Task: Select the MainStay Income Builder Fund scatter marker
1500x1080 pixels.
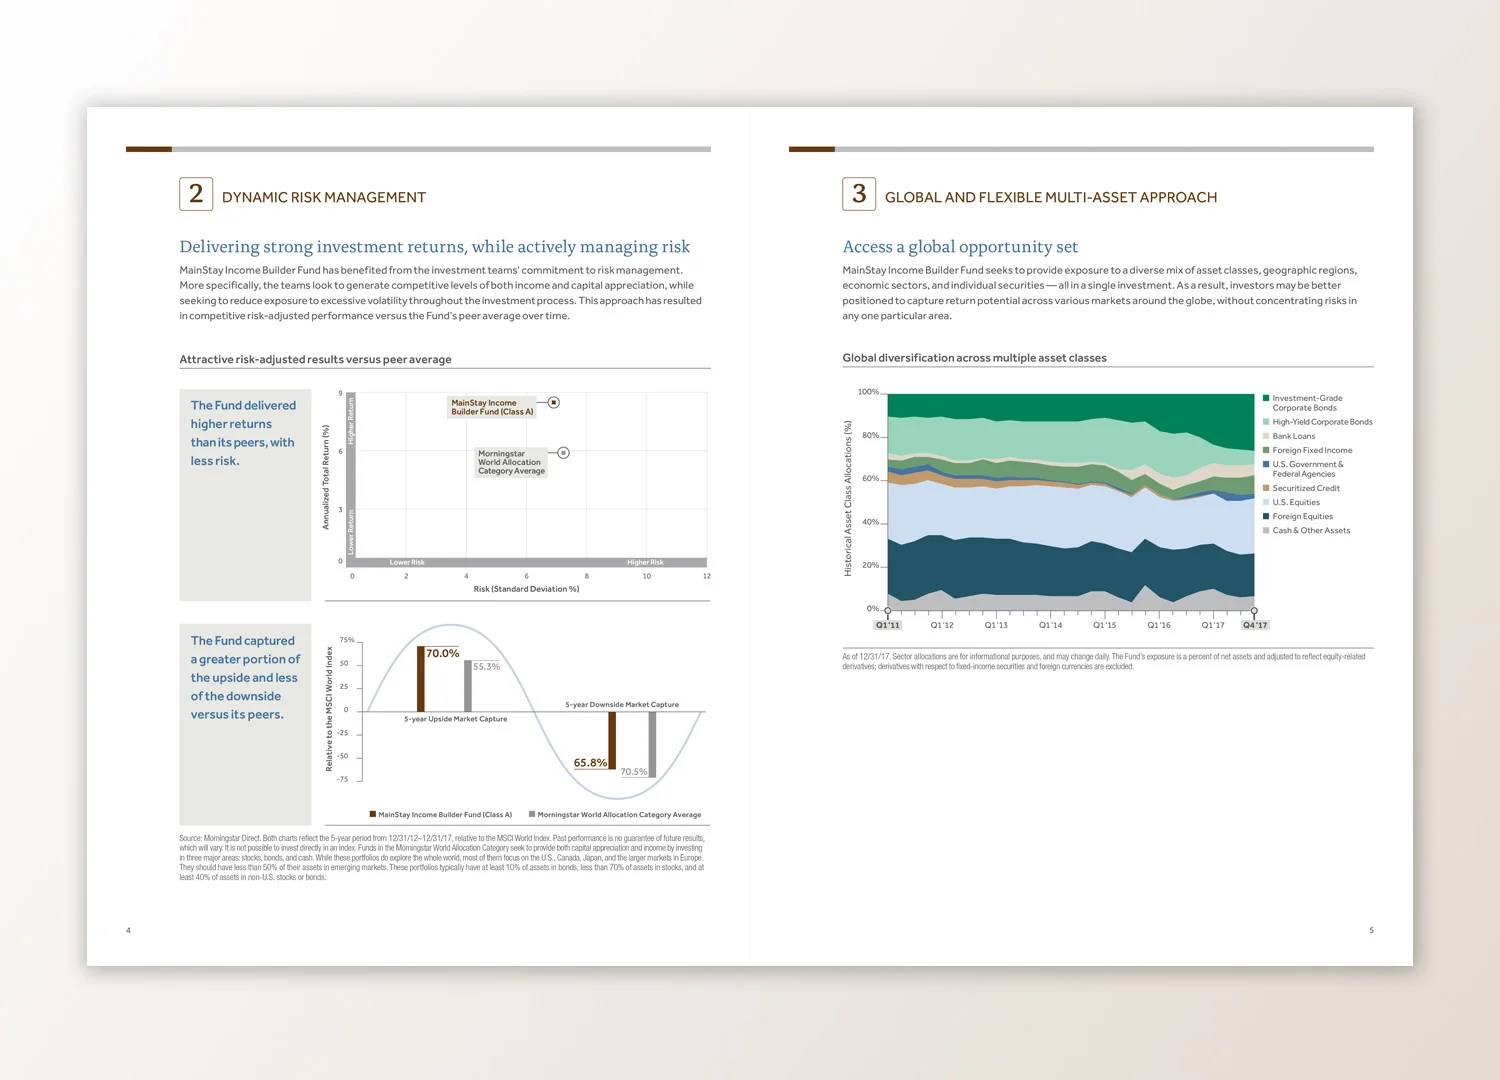Action: 554,403
